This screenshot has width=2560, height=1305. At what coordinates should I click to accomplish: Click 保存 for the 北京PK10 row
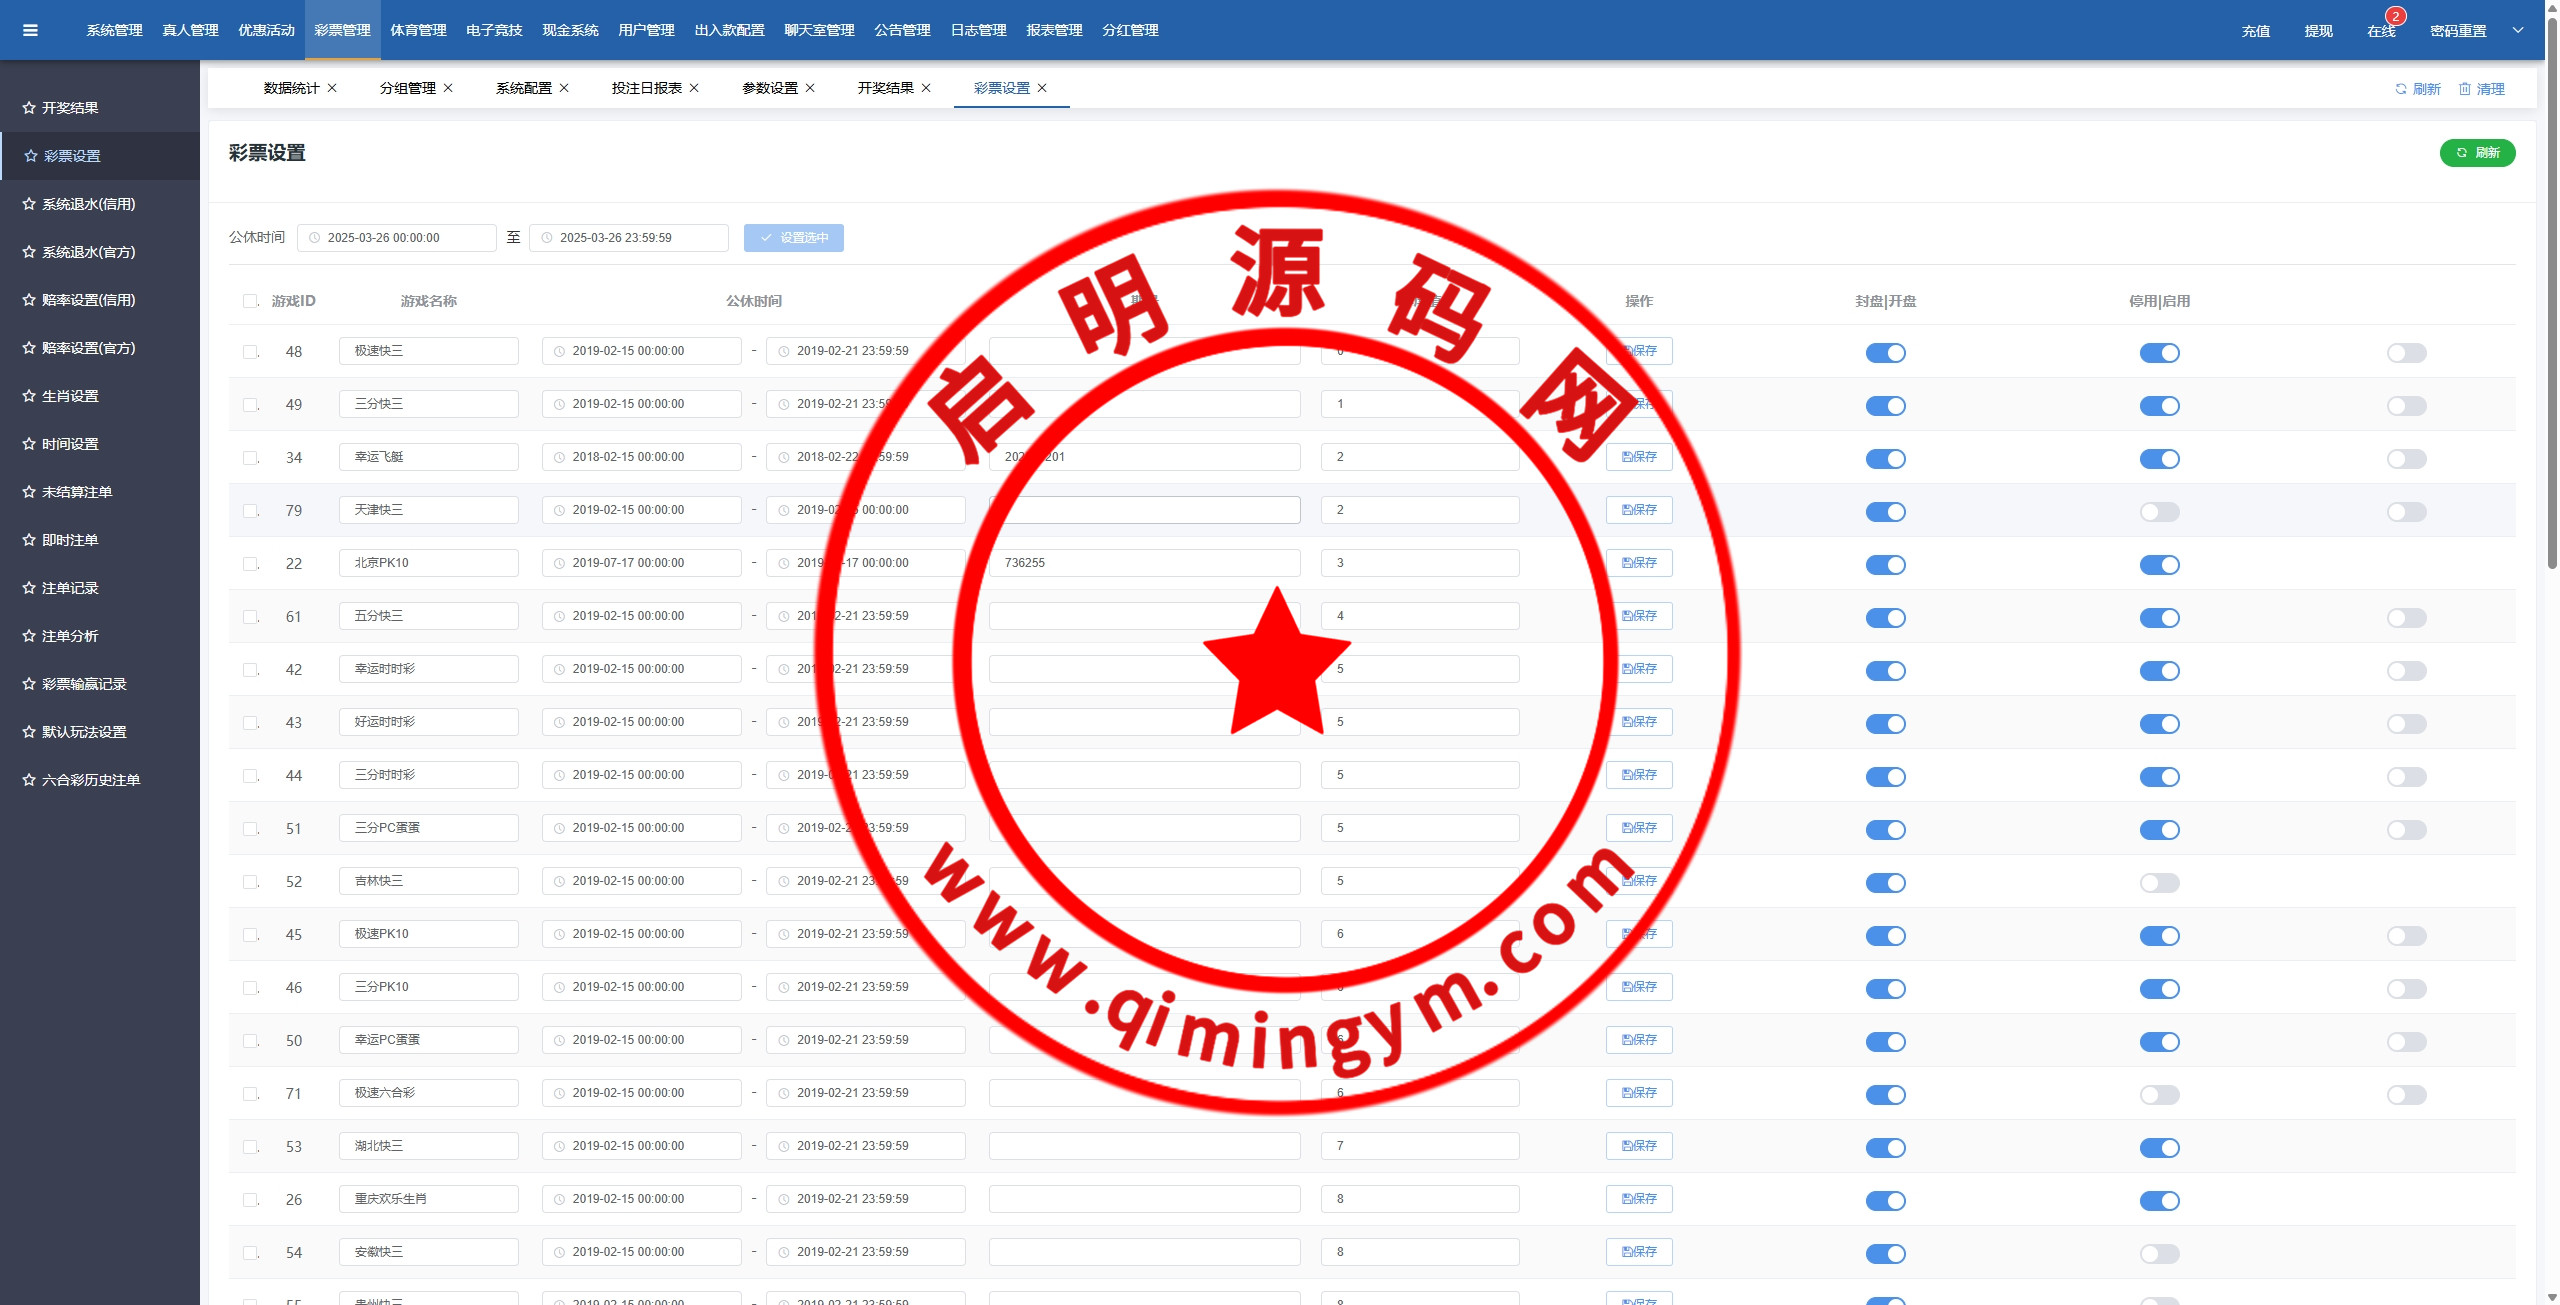click(x=1639, y=563)
